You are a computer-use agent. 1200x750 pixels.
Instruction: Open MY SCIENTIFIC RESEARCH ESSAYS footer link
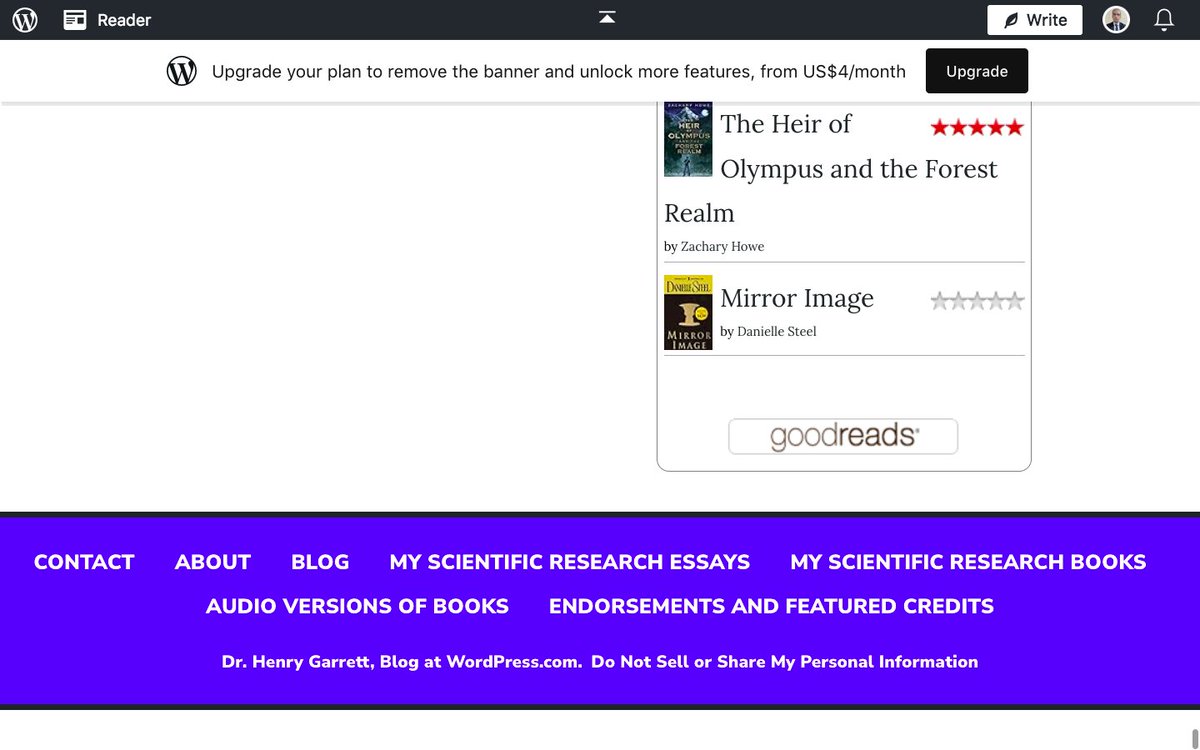(570, 562)
